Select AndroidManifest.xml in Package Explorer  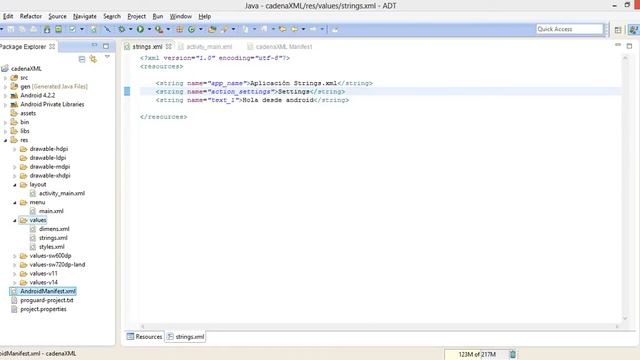[x=48, y=291]
